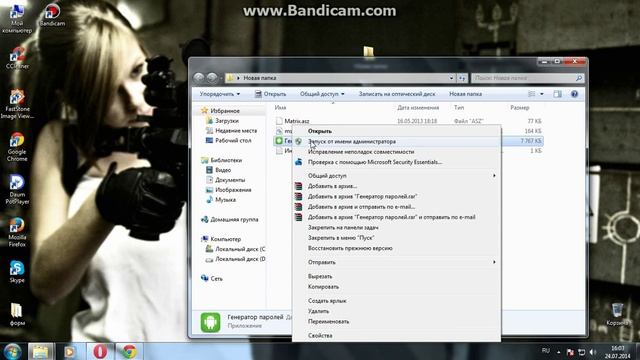
Task: Open Opera from the taskbar
Action: click(x=100, y=351)
